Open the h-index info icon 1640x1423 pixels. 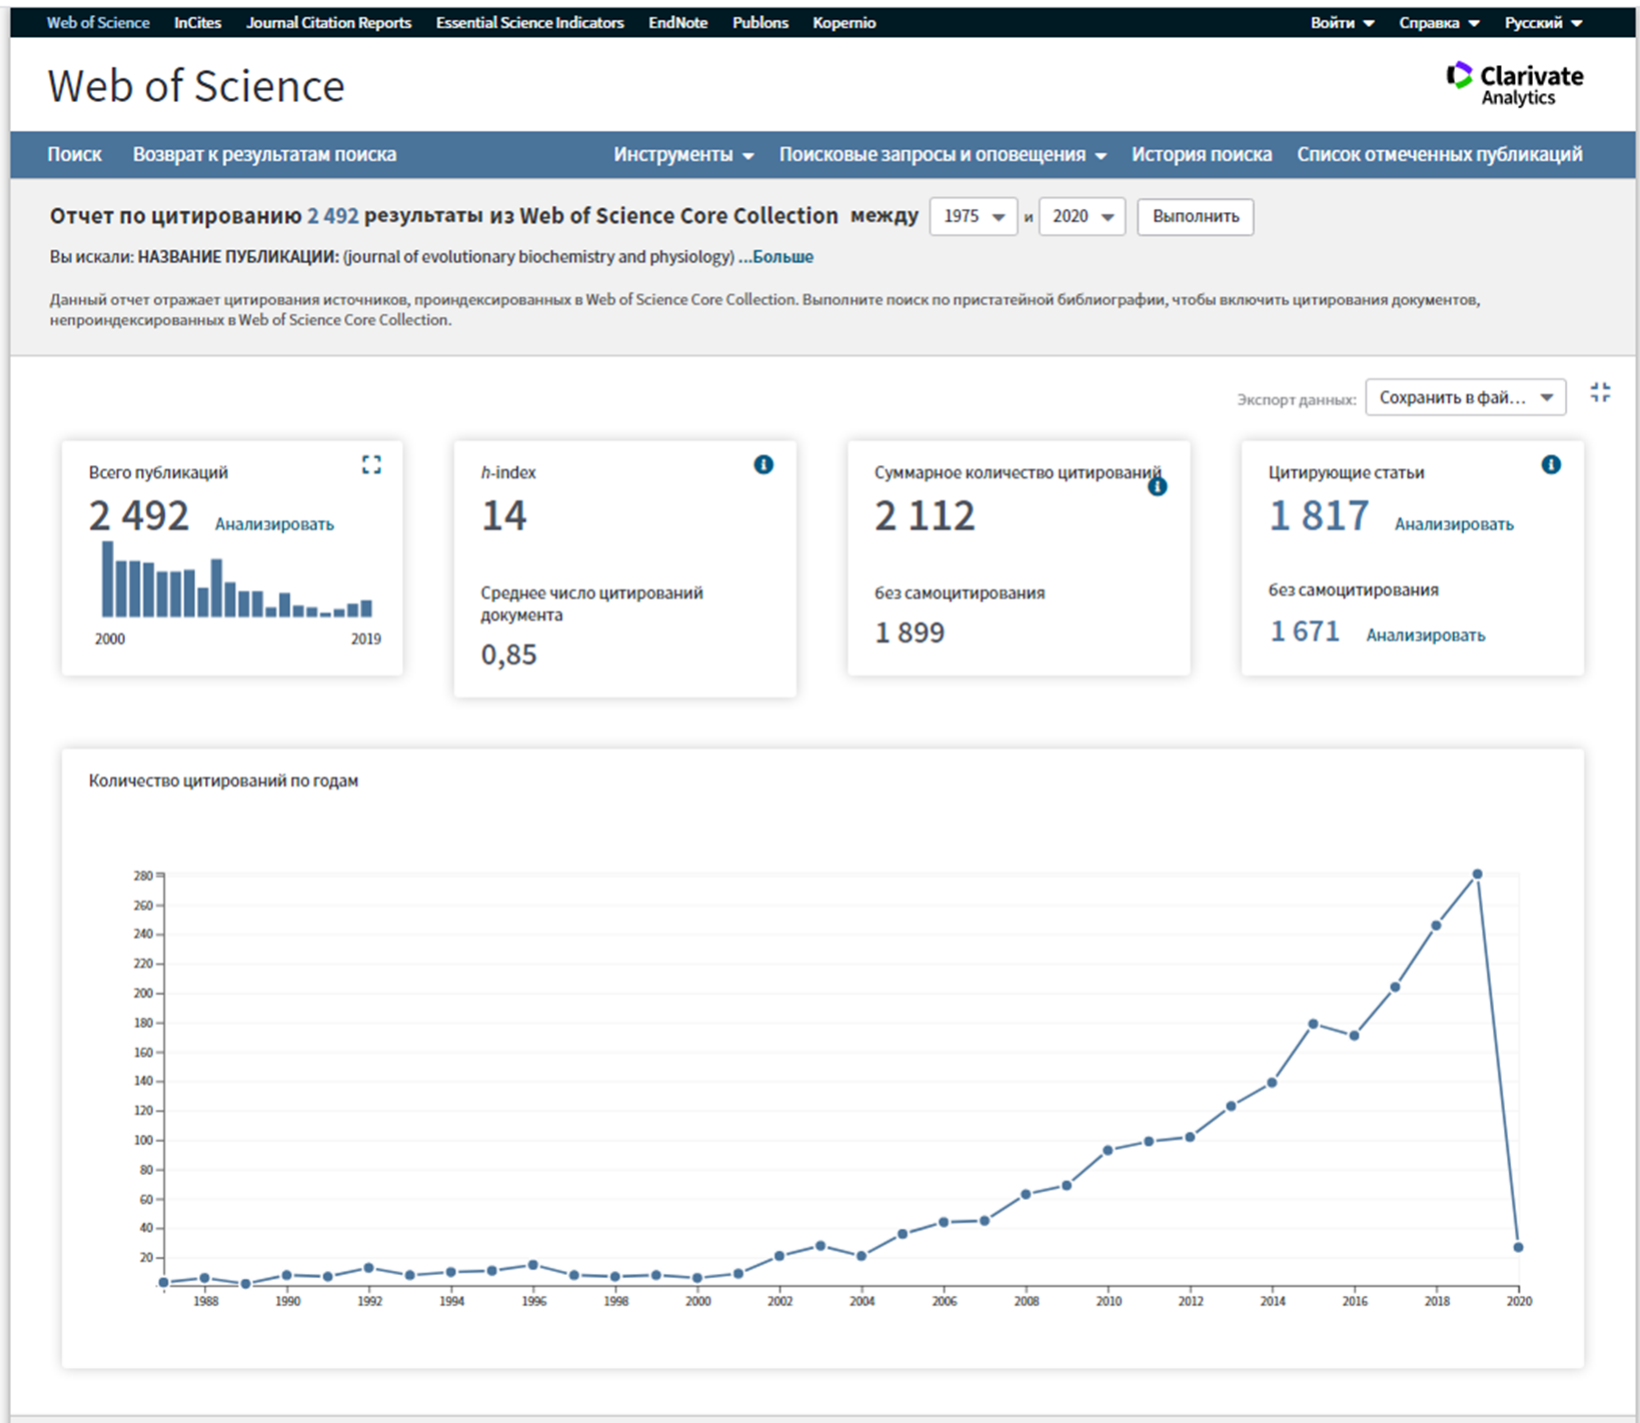click(763, 464)
